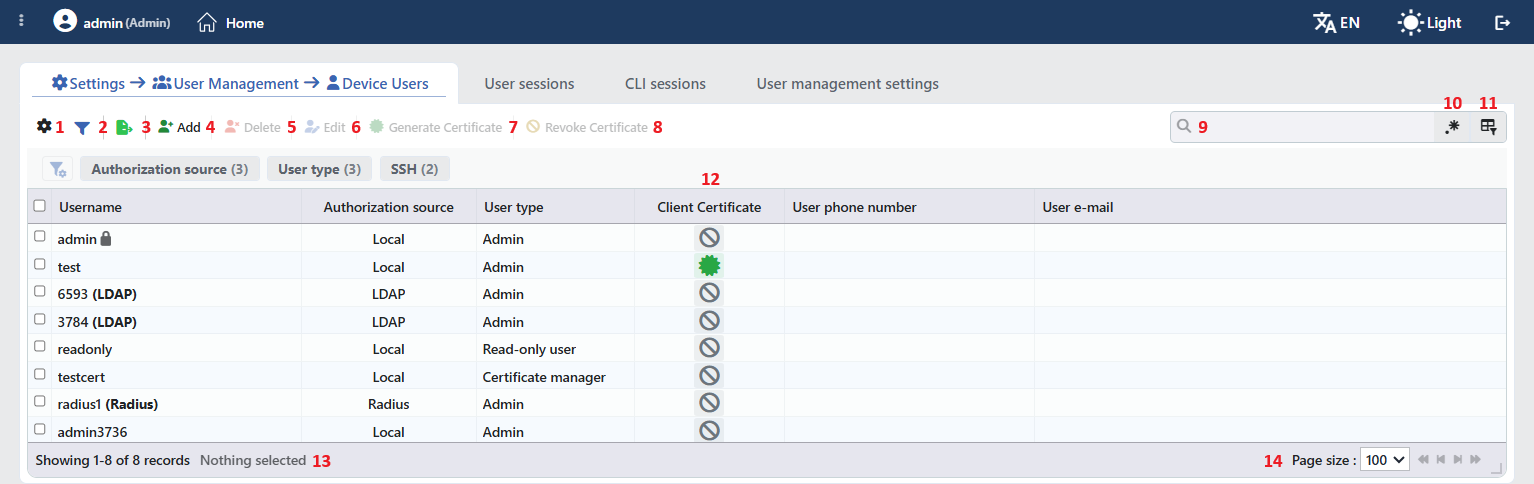Screen dimensions: 1534x484
Task: Open the Page size dropdown
Action: (1386, 460)
